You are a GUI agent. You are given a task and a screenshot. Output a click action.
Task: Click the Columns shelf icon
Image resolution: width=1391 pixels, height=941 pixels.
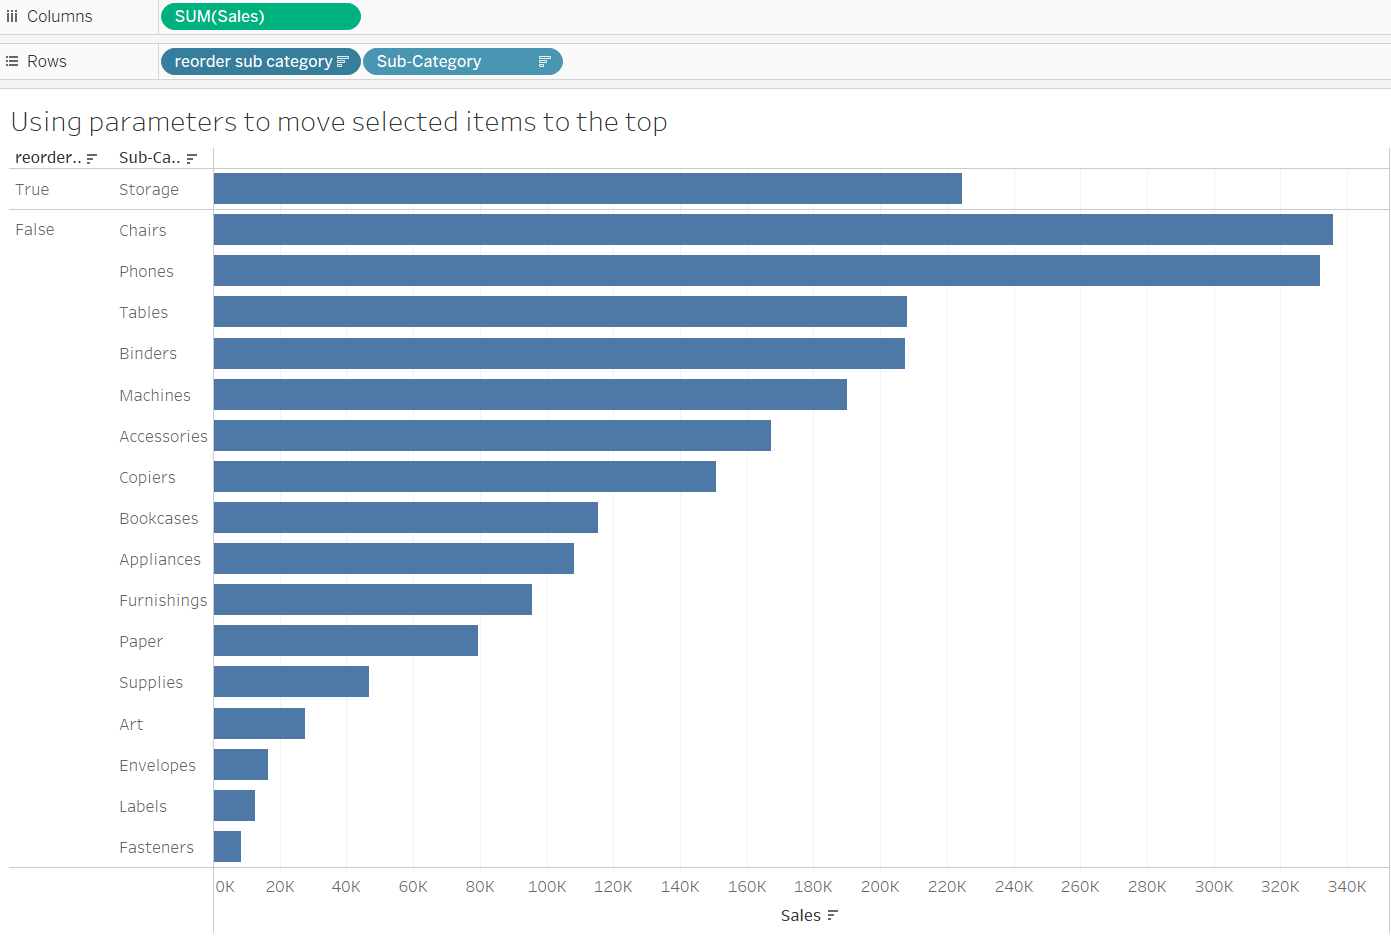(x=12, y=16)
